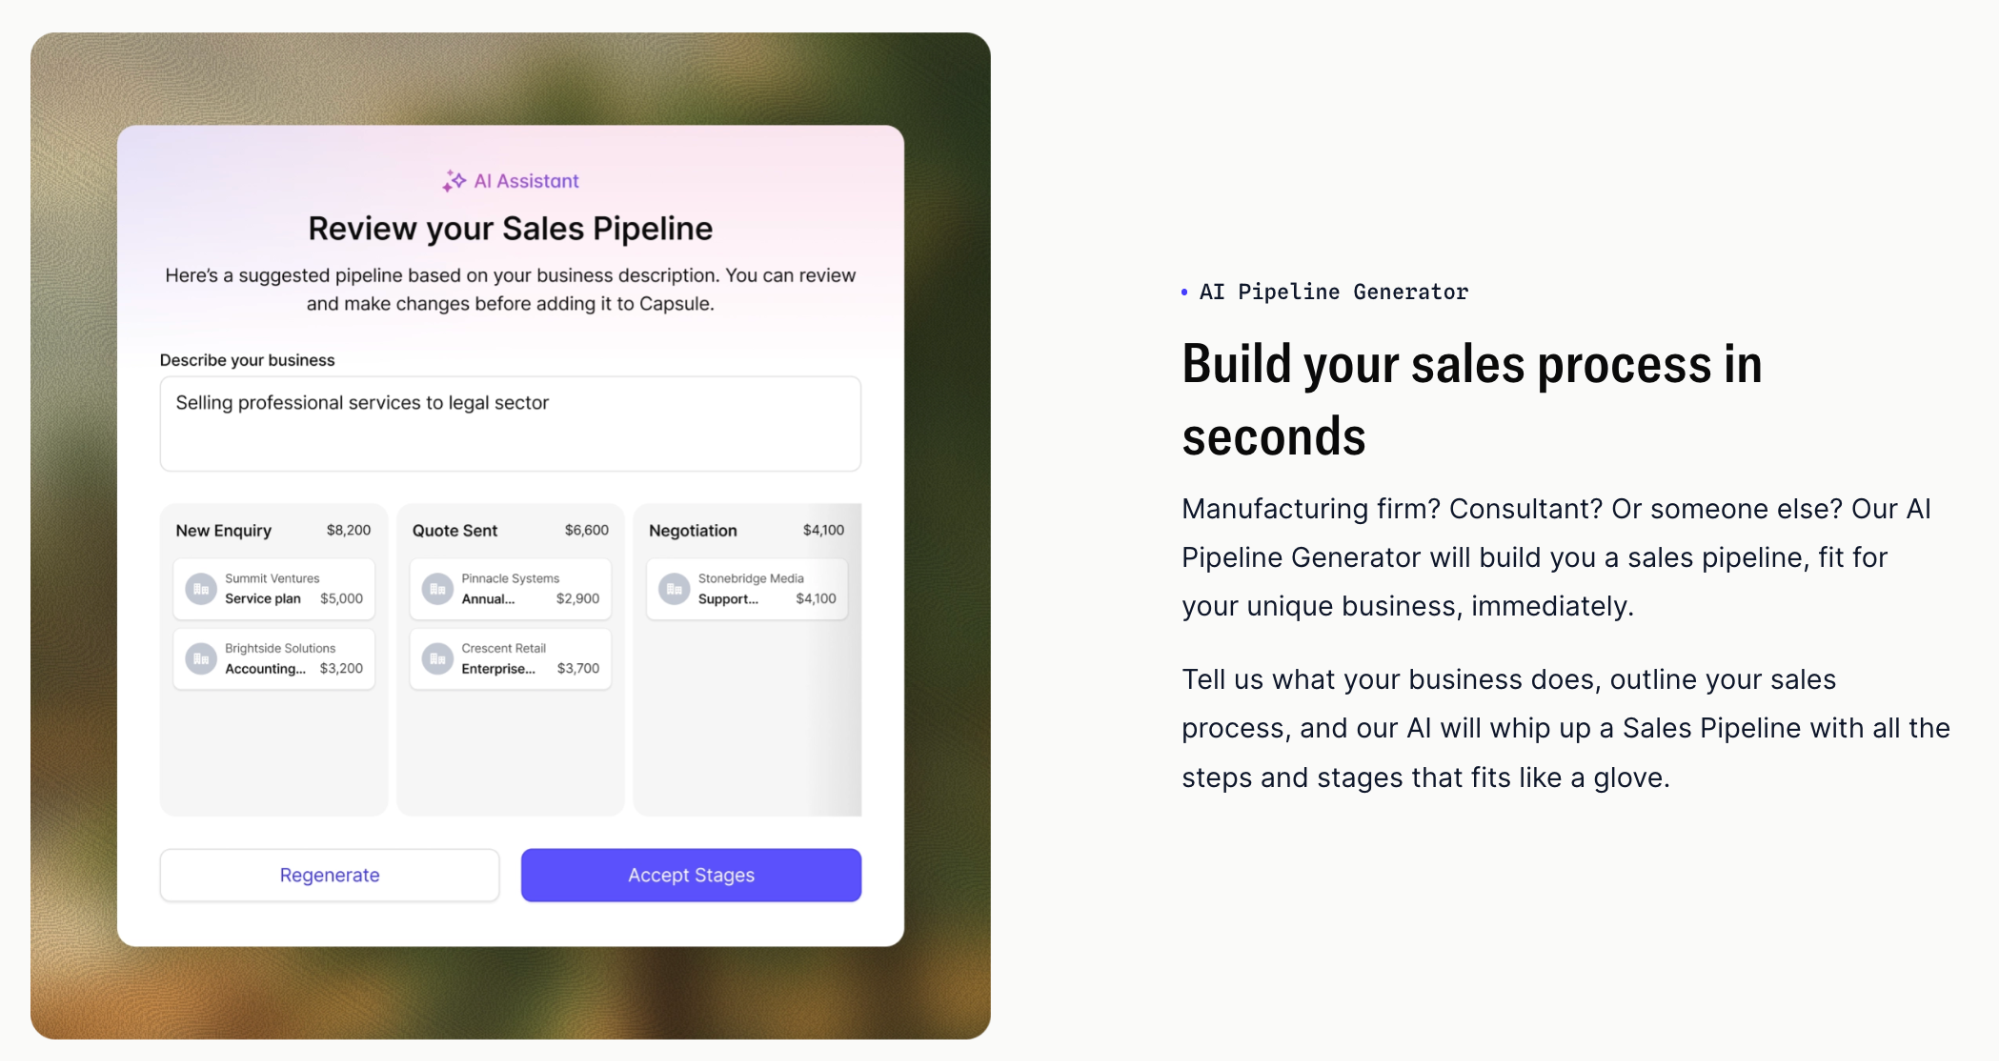
Task: Click Accept Stages to confirm the pipeline
Action: pyautogui.click(x=690, y=874)
